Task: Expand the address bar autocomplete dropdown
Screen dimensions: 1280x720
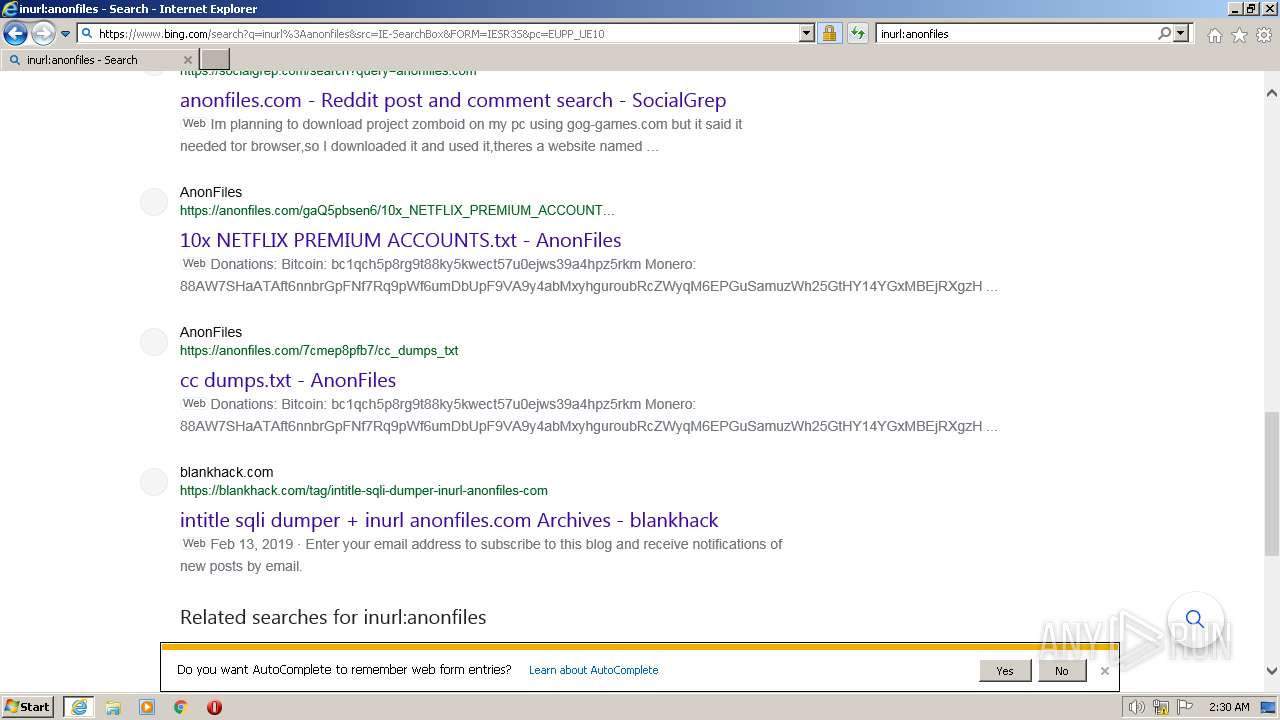Action: tap(806, 33)
